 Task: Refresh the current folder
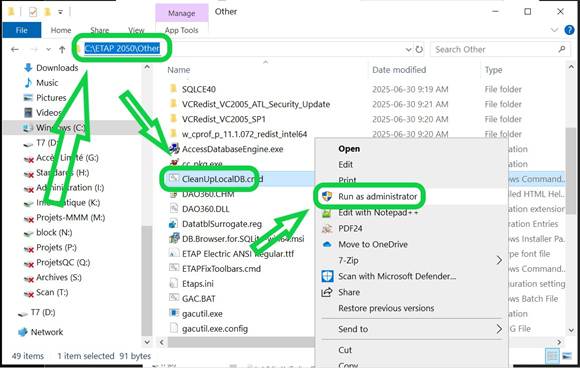(419, 49)
